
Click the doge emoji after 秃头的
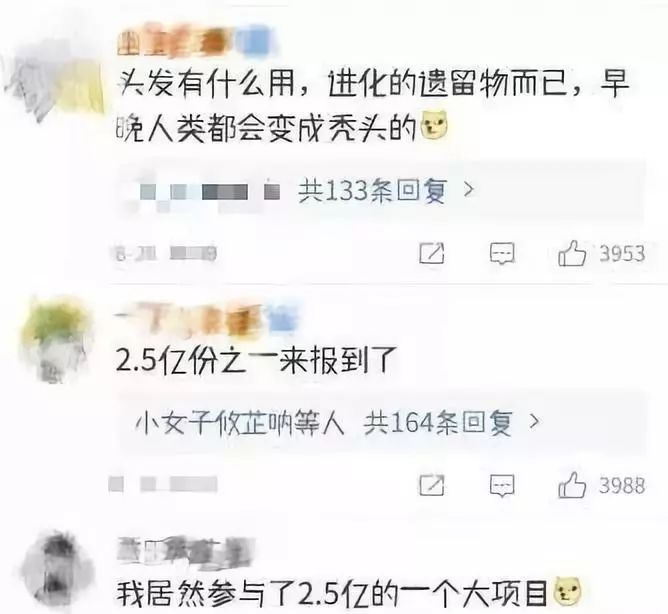click(434, 126)
